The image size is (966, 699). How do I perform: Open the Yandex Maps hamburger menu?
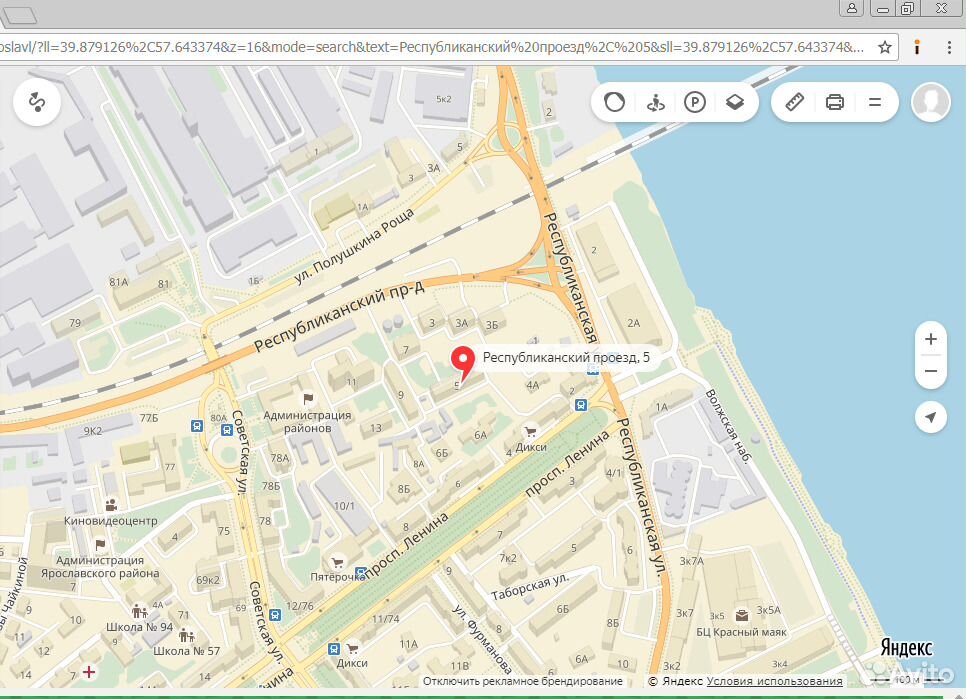(875, 102)
